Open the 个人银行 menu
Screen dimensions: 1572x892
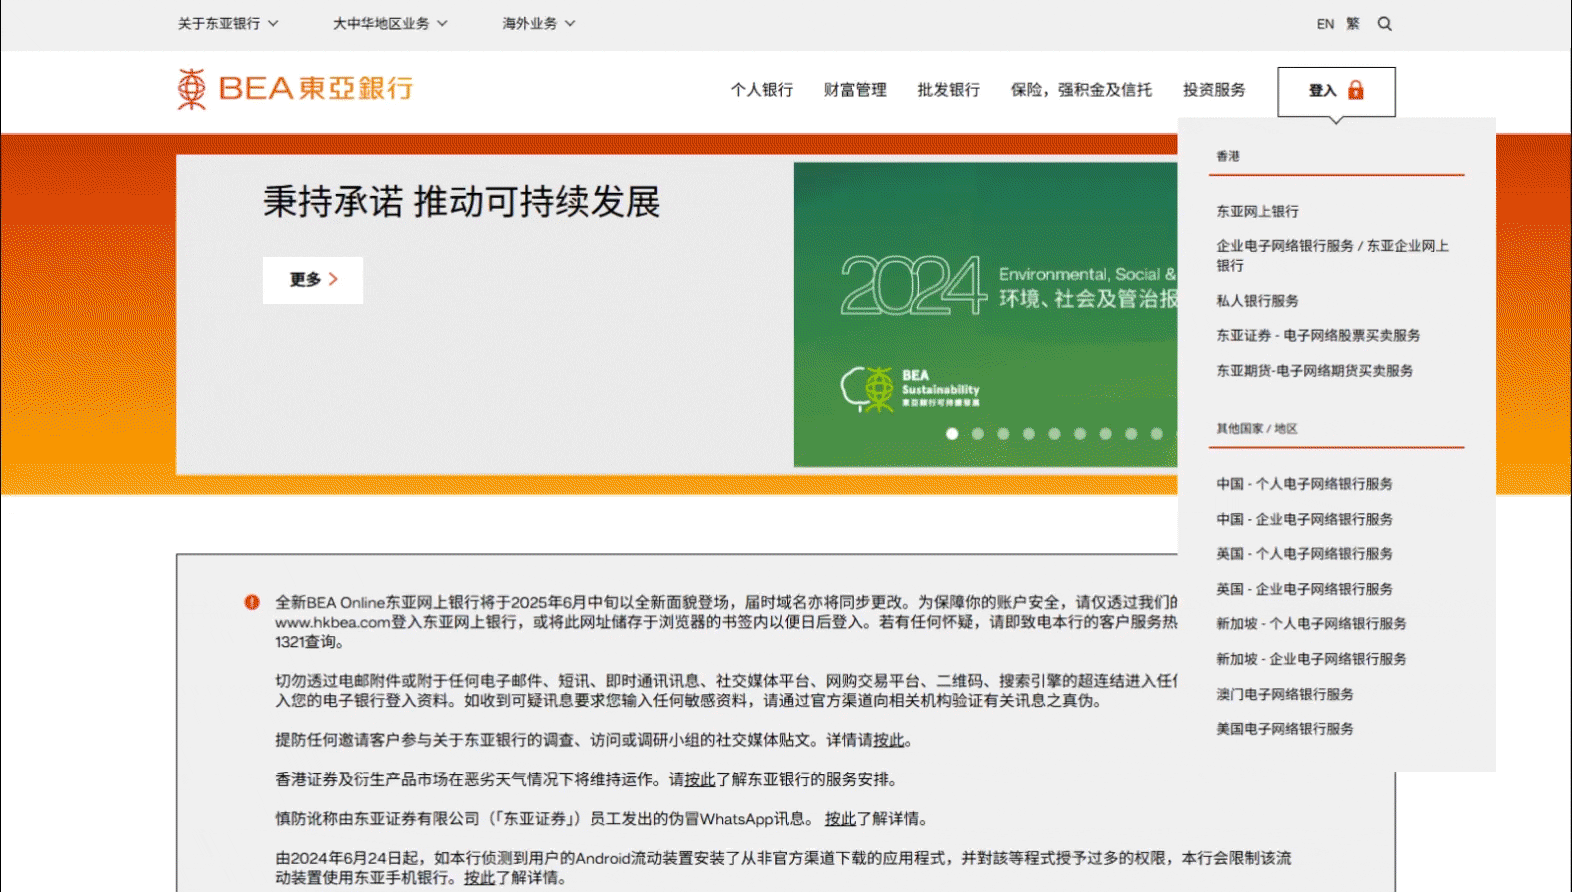(762, 90)
